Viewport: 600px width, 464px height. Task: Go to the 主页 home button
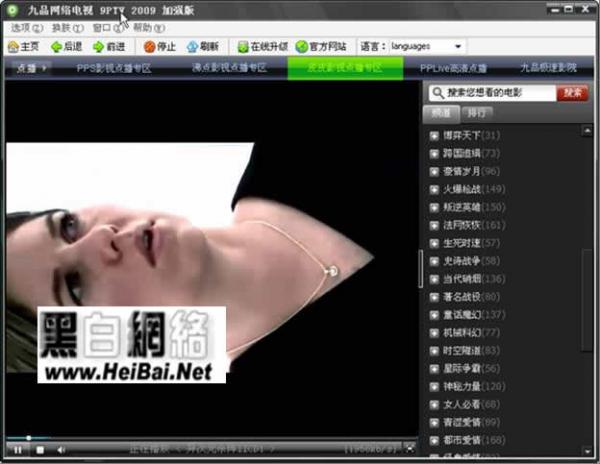(x=24, y=47)
